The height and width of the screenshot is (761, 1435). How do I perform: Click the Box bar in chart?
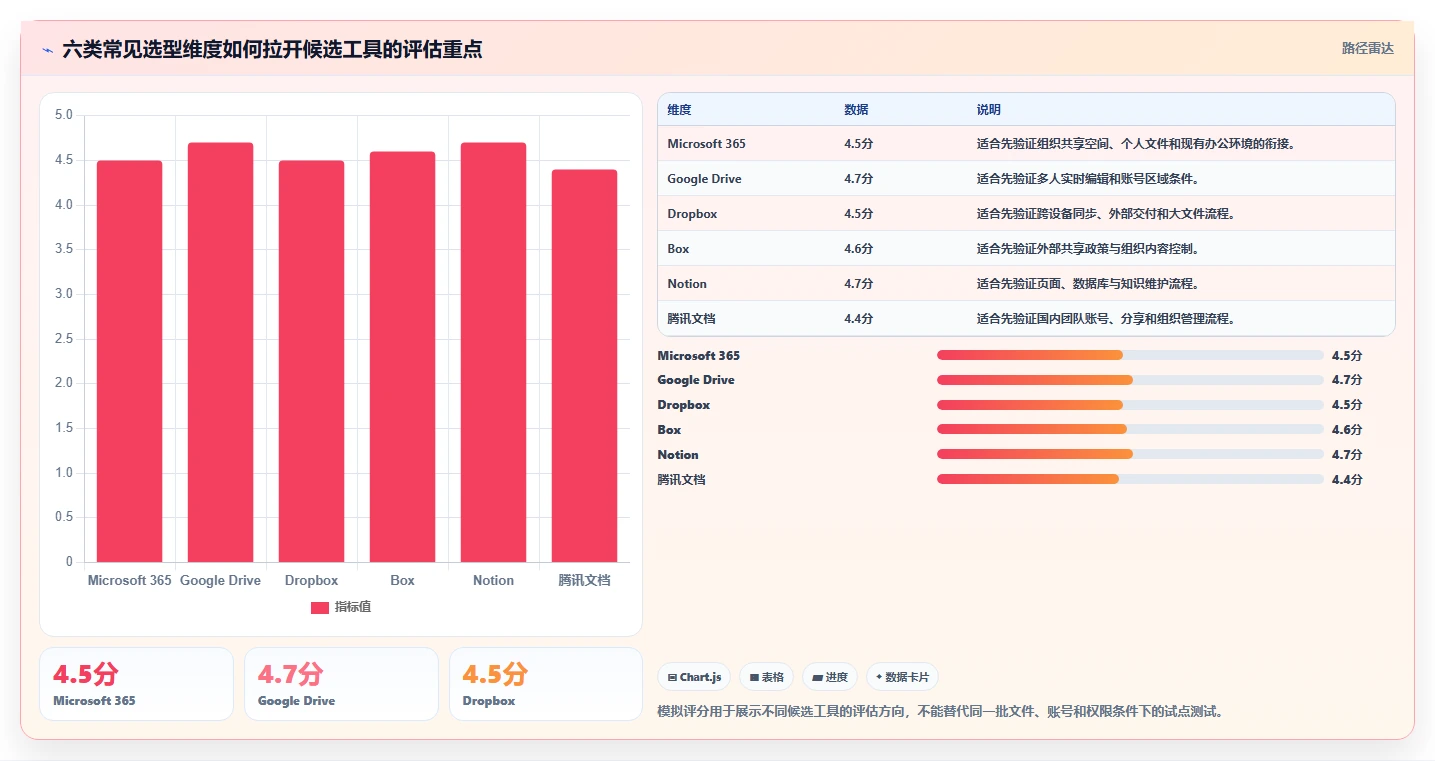[402, 357]
